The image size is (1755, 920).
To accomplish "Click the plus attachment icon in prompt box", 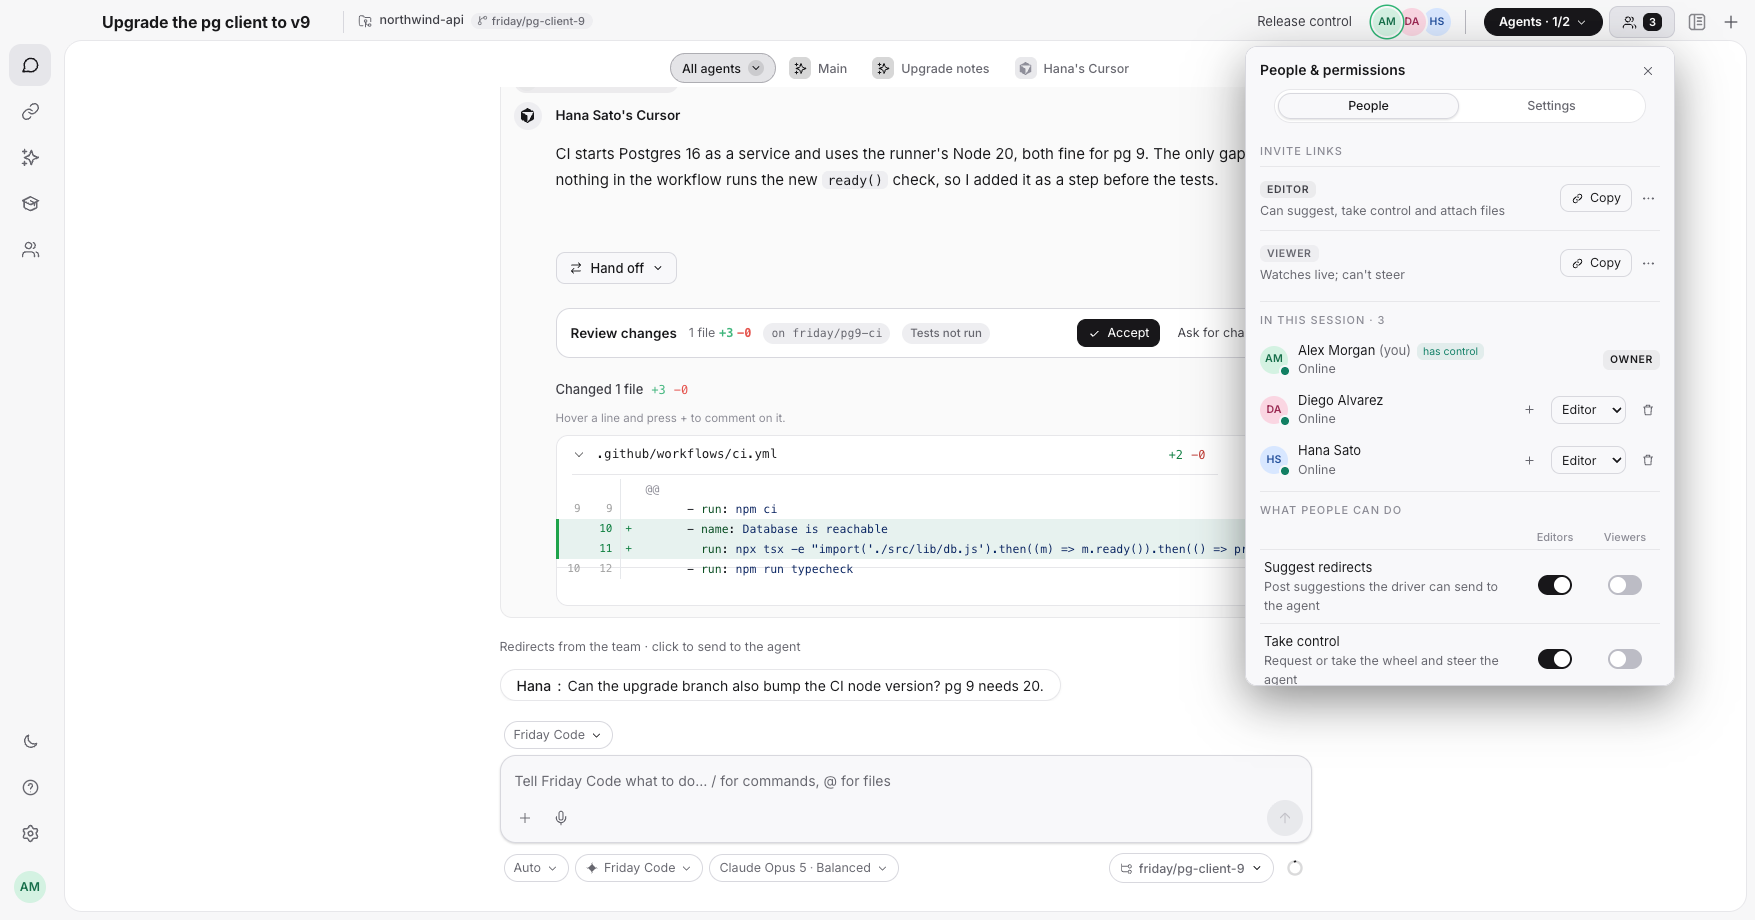I will [524, 817].
